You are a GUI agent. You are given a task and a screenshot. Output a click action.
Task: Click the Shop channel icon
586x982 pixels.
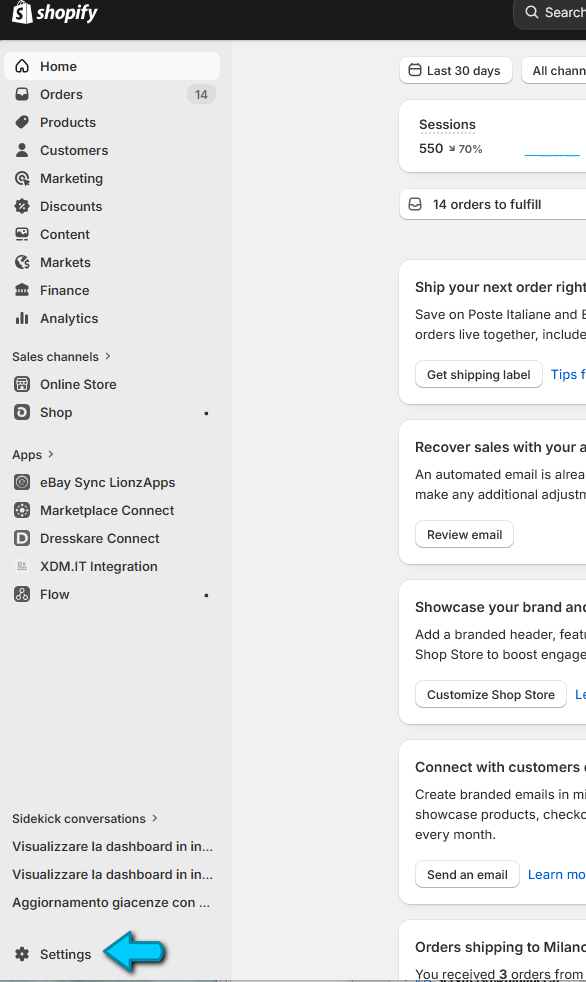(22, 412)
